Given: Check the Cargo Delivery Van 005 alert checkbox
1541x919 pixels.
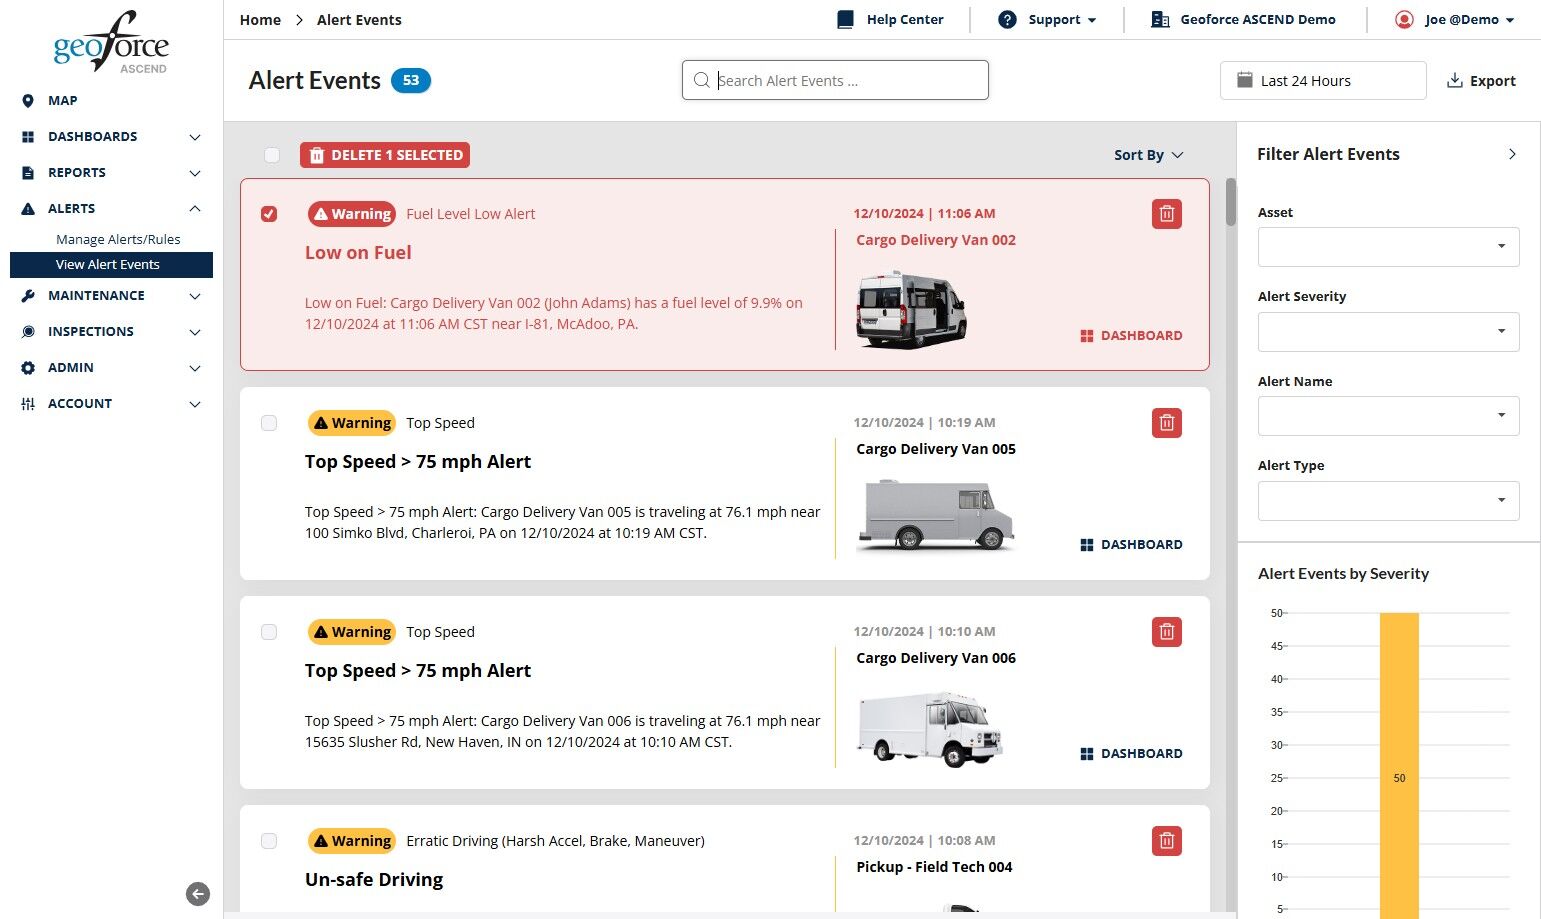Looking at the screenshot, I should 269,423.
